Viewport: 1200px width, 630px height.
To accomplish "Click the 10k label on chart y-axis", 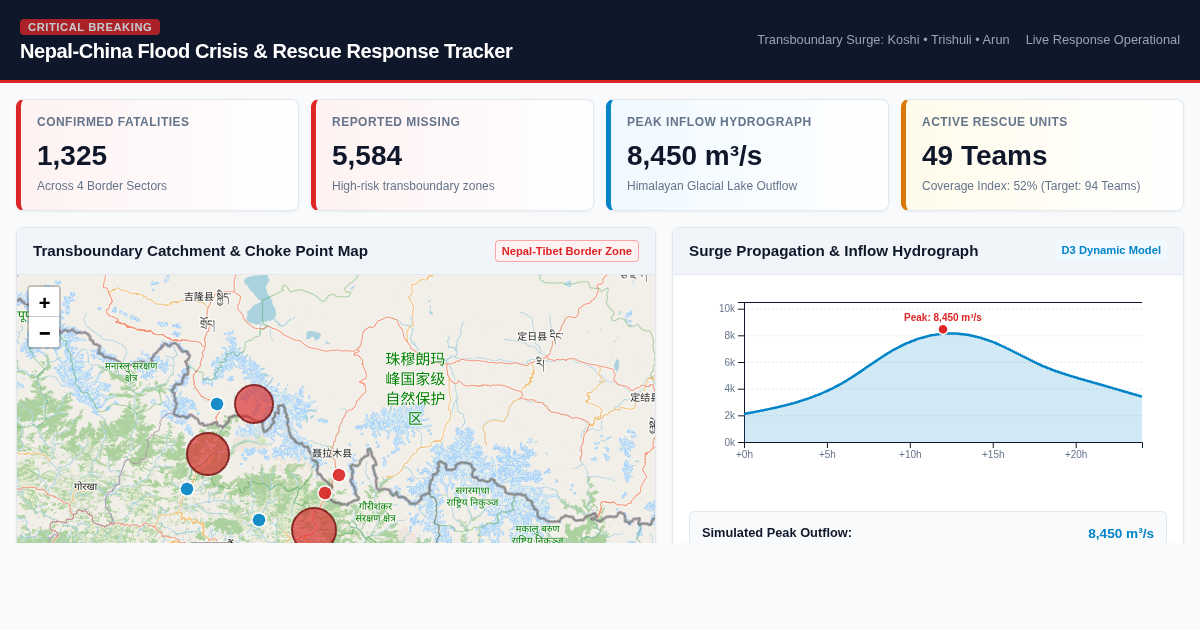I will [727, 308].
